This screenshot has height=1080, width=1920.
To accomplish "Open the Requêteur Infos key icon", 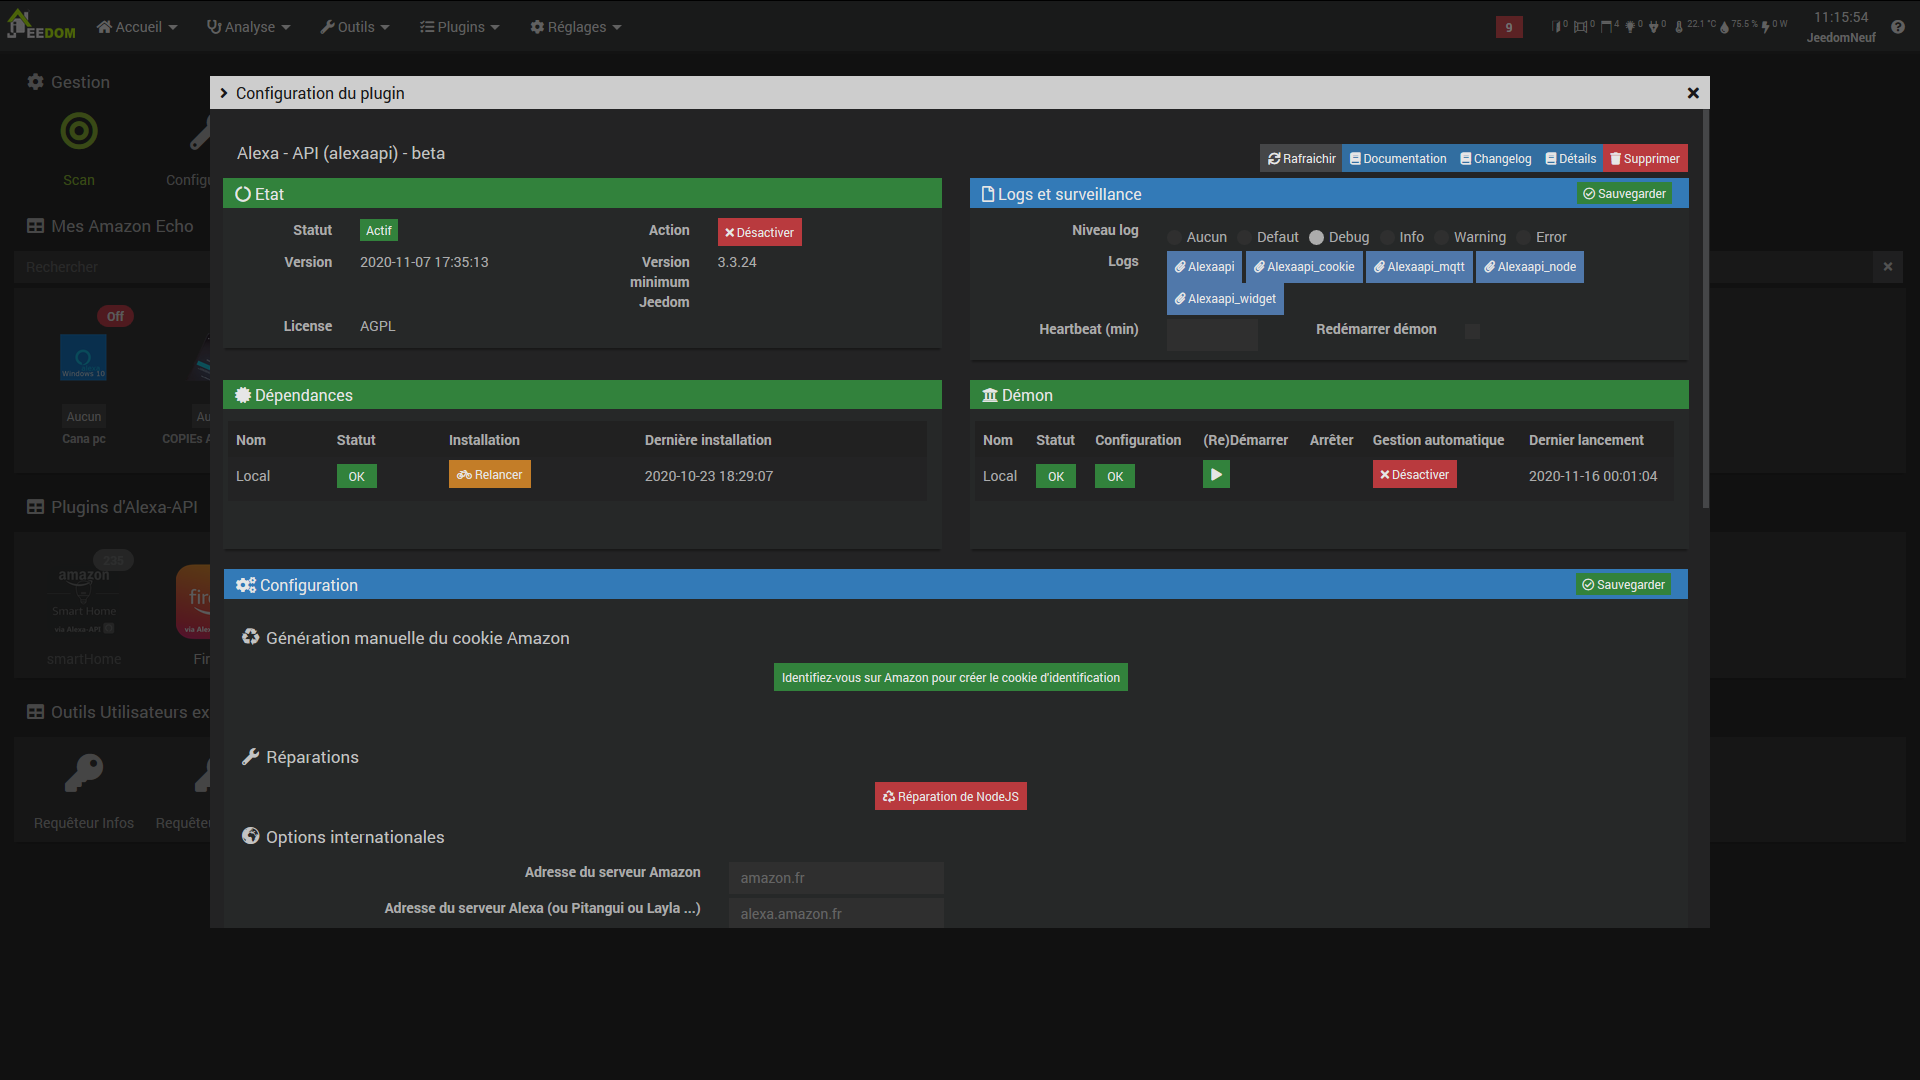I will point(84,773).
